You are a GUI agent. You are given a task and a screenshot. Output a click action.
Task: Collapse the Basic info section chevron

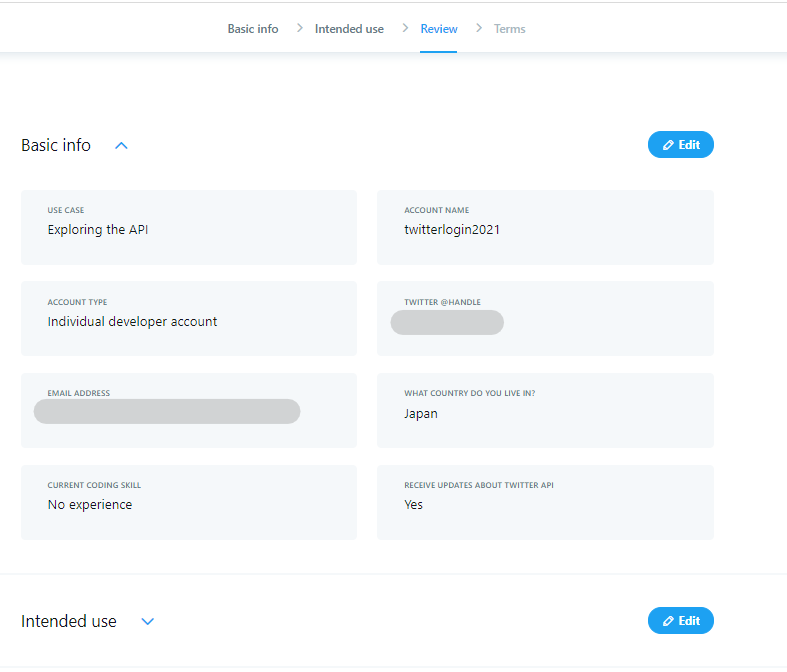[x=121, y=145]
